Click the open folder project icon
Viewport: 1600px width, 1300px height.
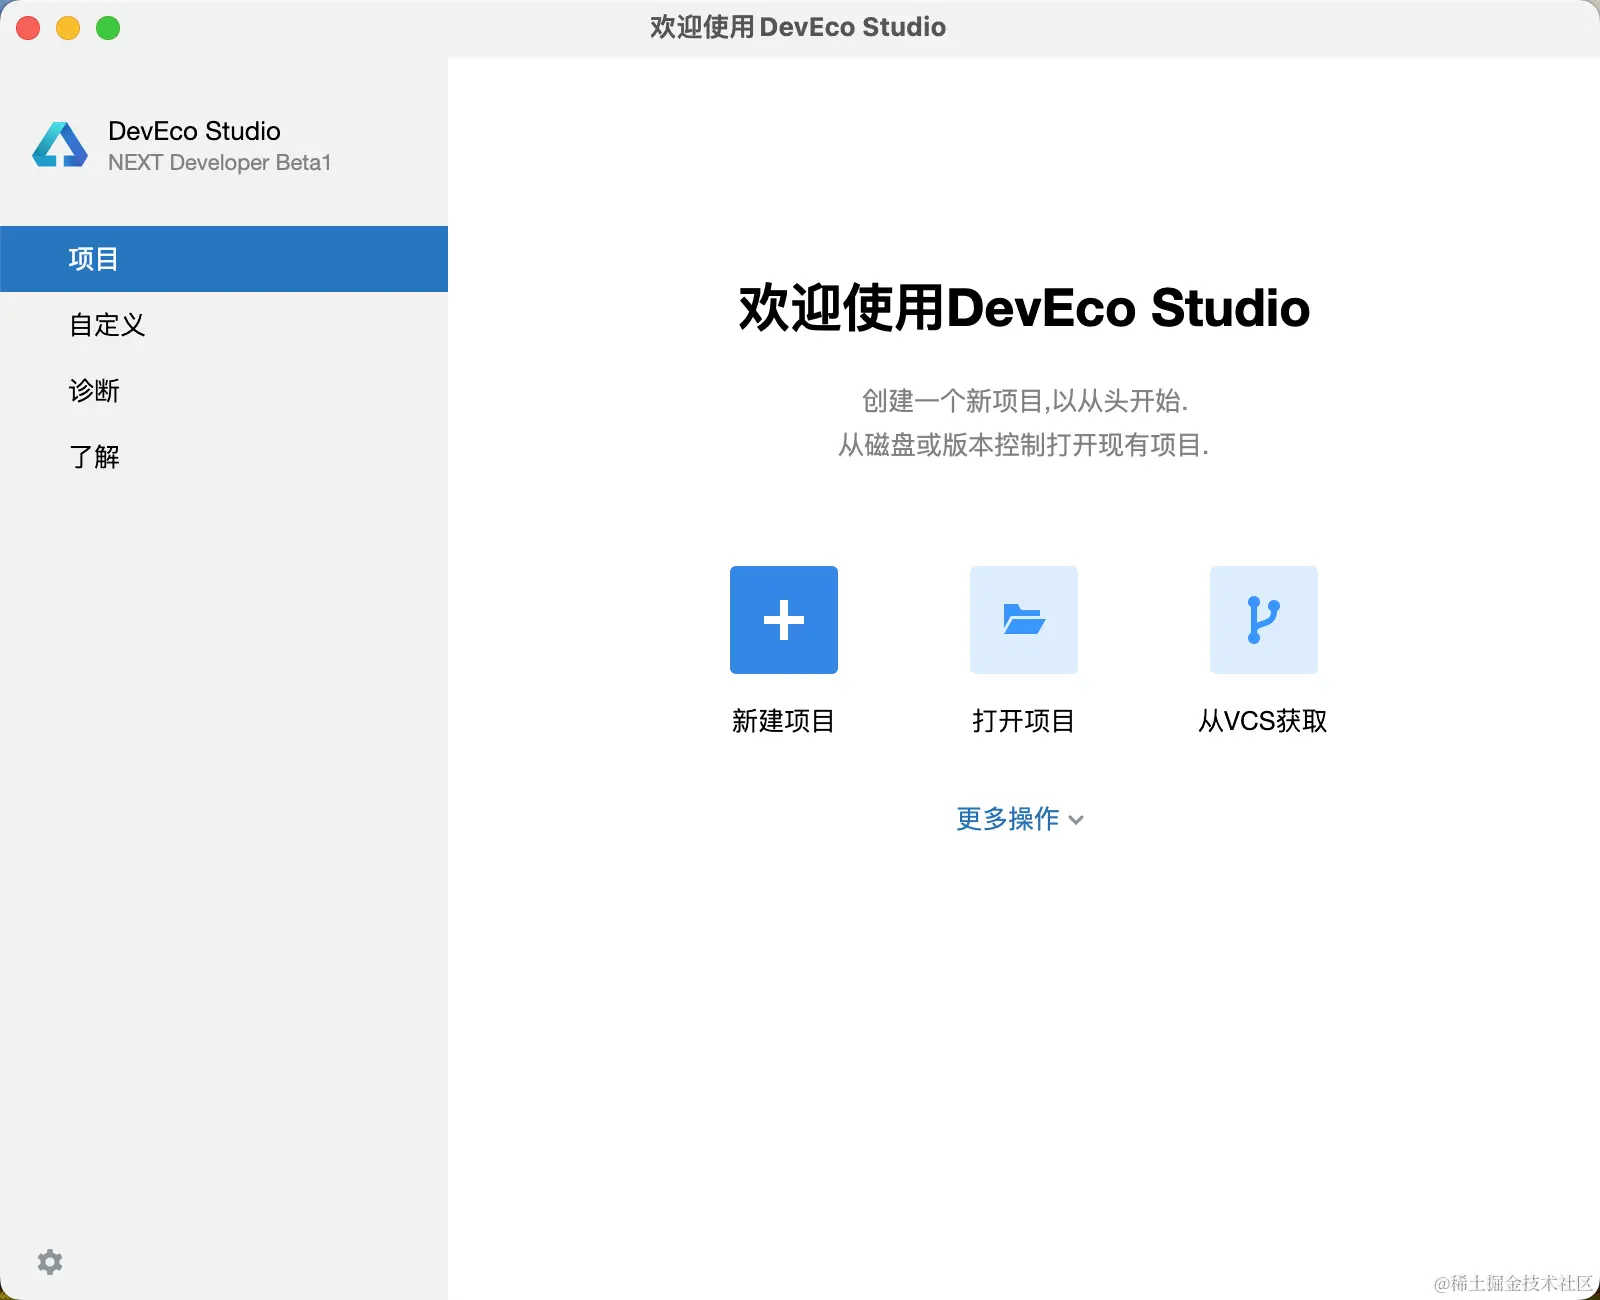(1024, 620)
